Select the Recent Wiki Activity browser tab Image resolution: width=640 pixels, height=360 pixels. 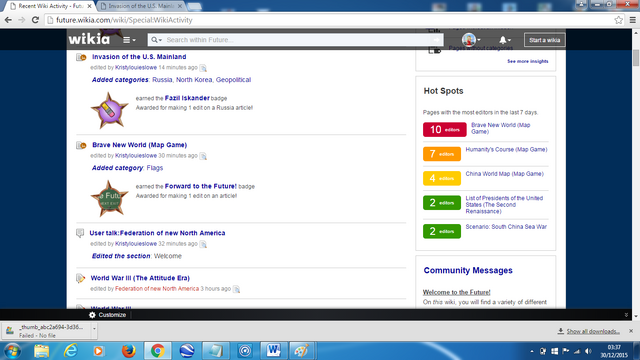pyautogui.click(x=51, y=6)
